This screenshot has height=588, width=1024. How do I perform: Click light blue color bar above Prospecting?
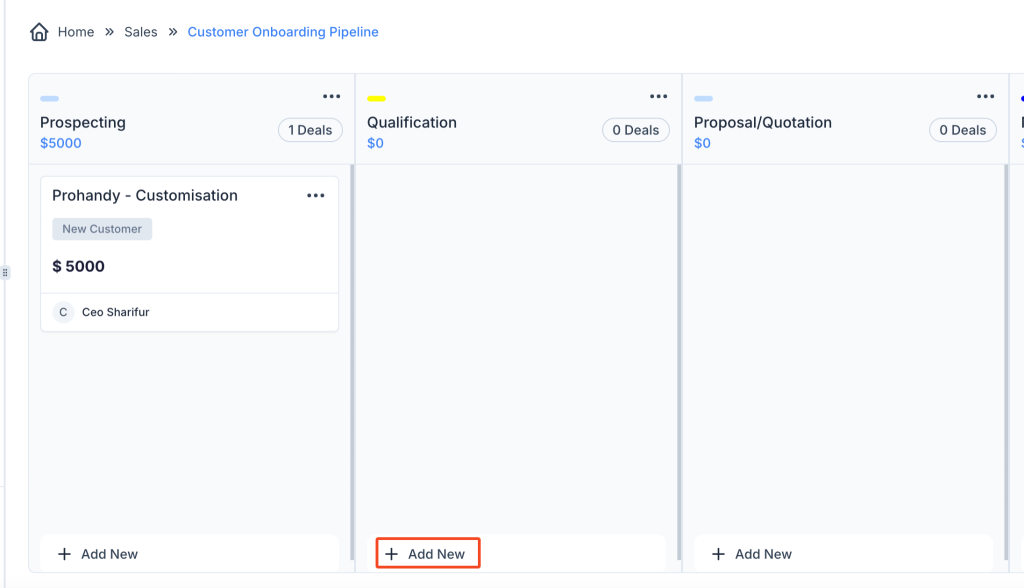click(x=49, y=99)
